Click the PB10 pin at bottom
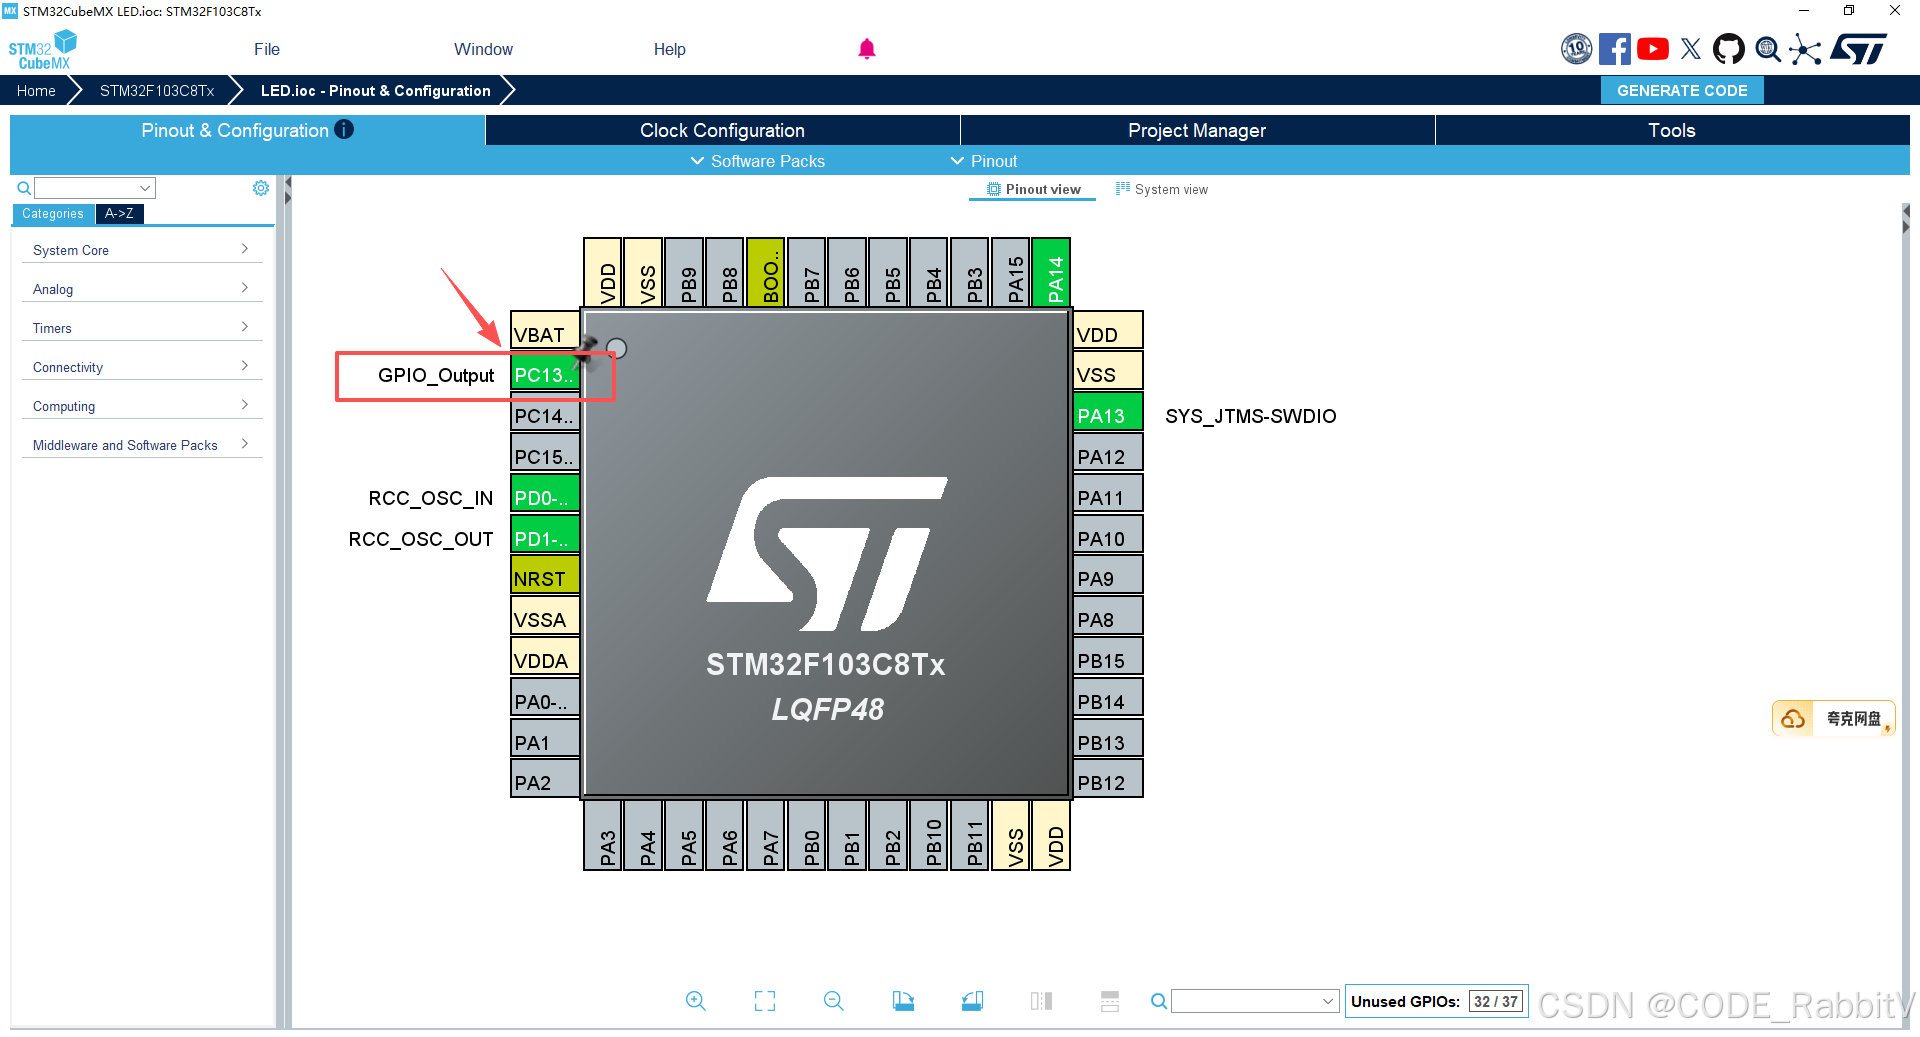The image size is (1920, 1037). coord(930,836)
